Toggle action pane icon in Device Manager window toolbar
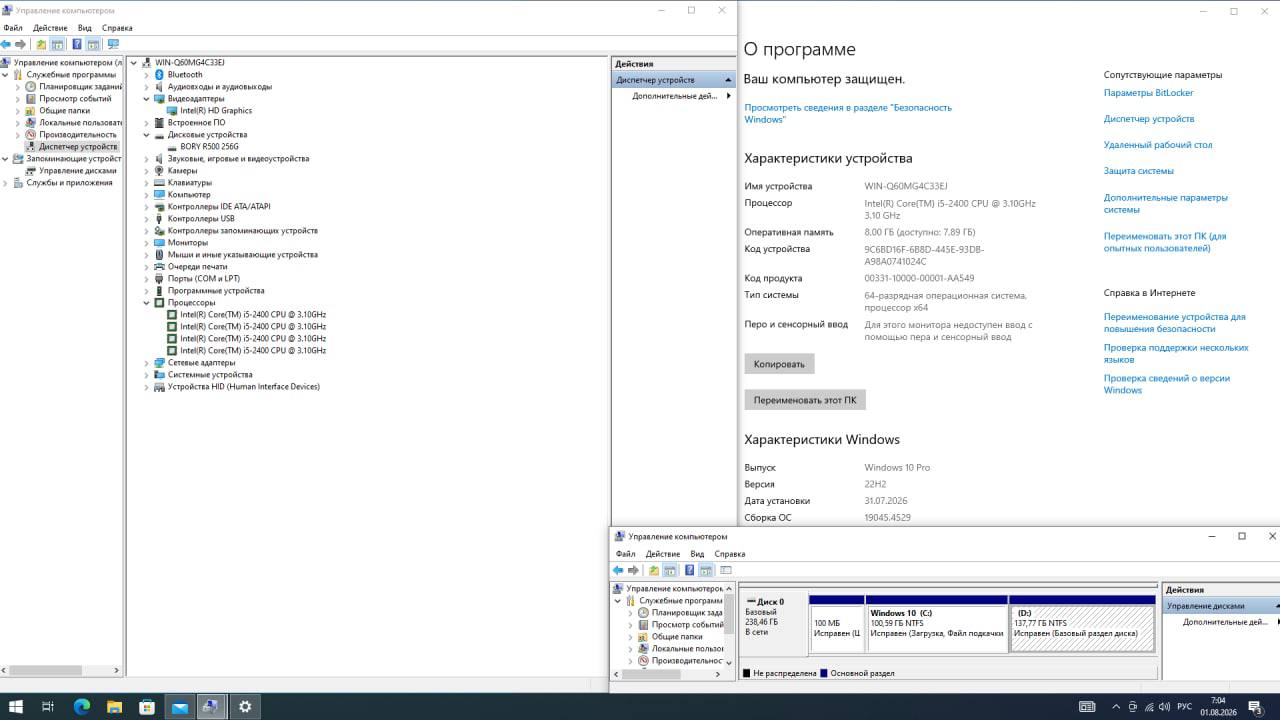The height and width of the screenshot is (720, 1280). click(93, 44)
